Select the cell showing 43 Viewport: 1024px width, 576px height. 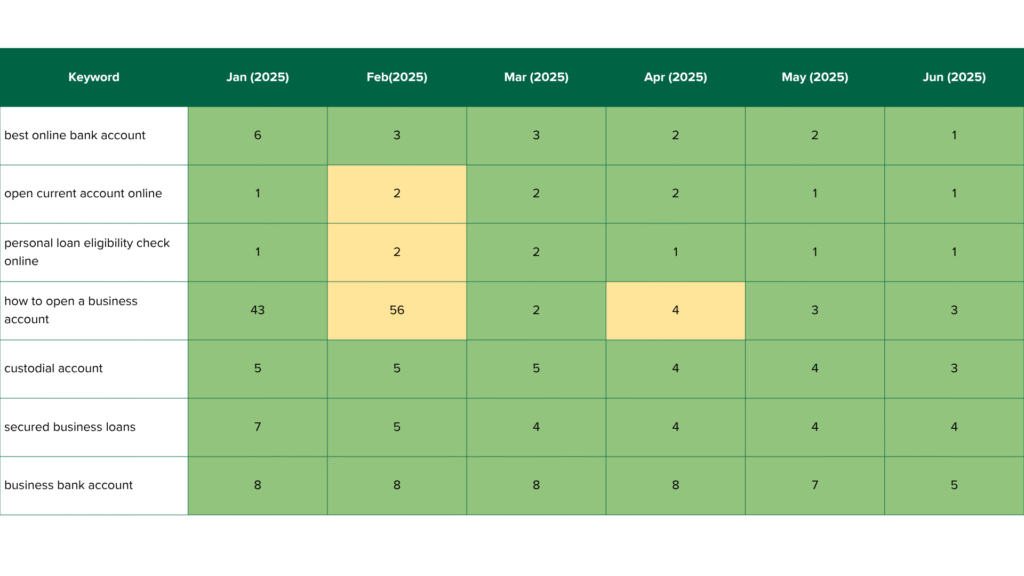click(x=257, y=310)
